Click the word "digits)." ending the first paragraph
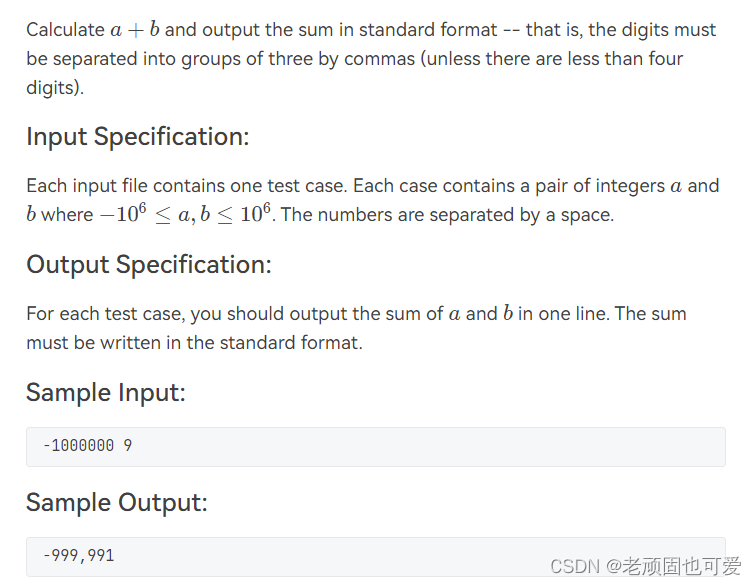 pyautogui.click(x=55, y=88)
